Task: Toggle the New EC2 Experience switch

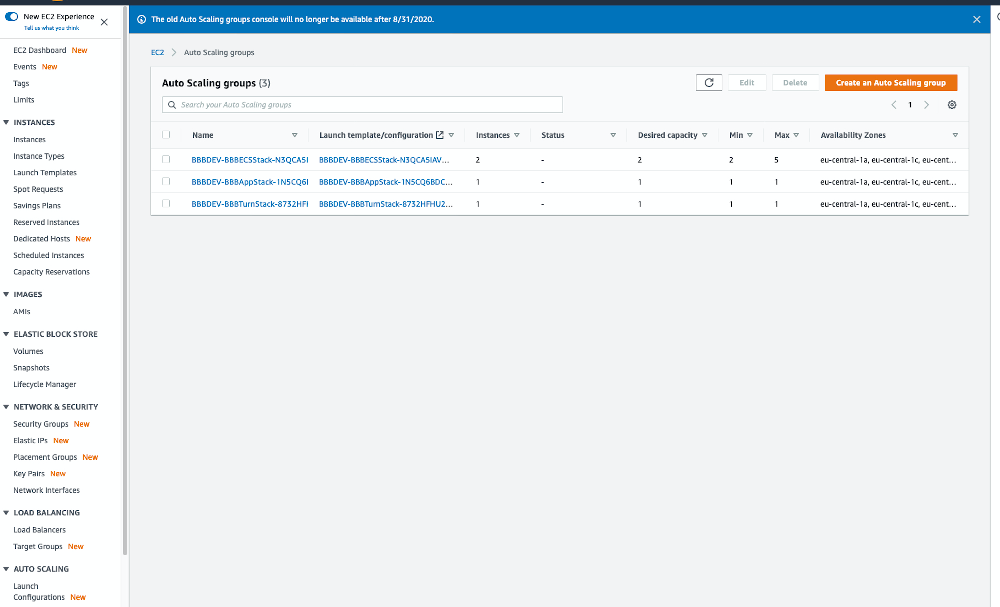Action: point(9,16)
